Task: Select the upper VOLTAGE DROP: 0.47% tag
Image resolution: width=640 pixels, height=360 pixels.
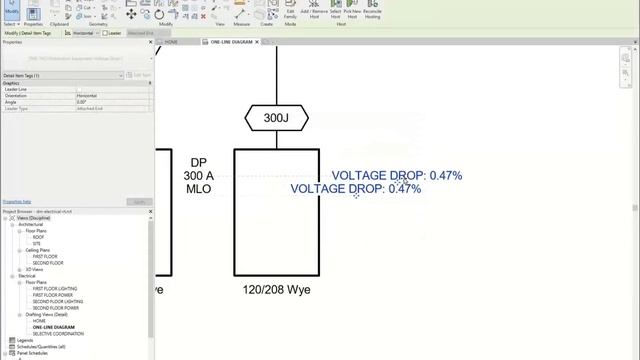Action: [397, 176]
